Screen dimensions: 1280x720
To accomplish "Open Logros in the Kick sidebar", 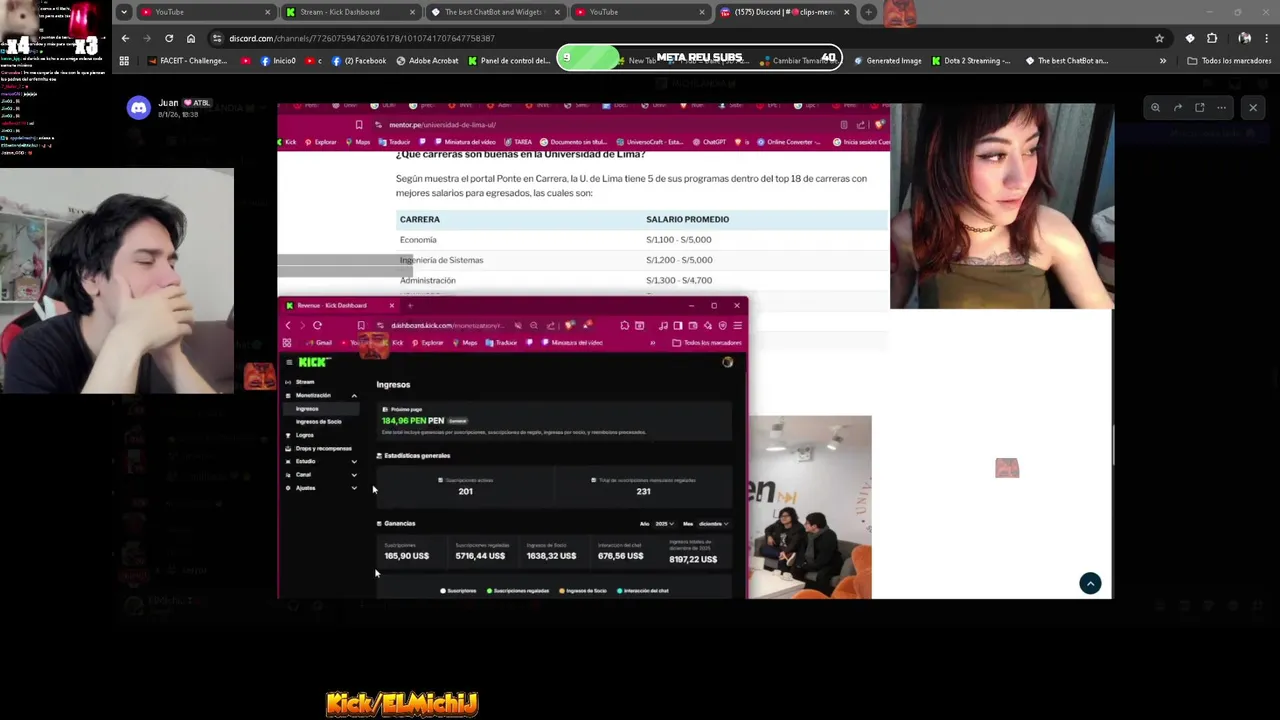I will pos(305,435).
